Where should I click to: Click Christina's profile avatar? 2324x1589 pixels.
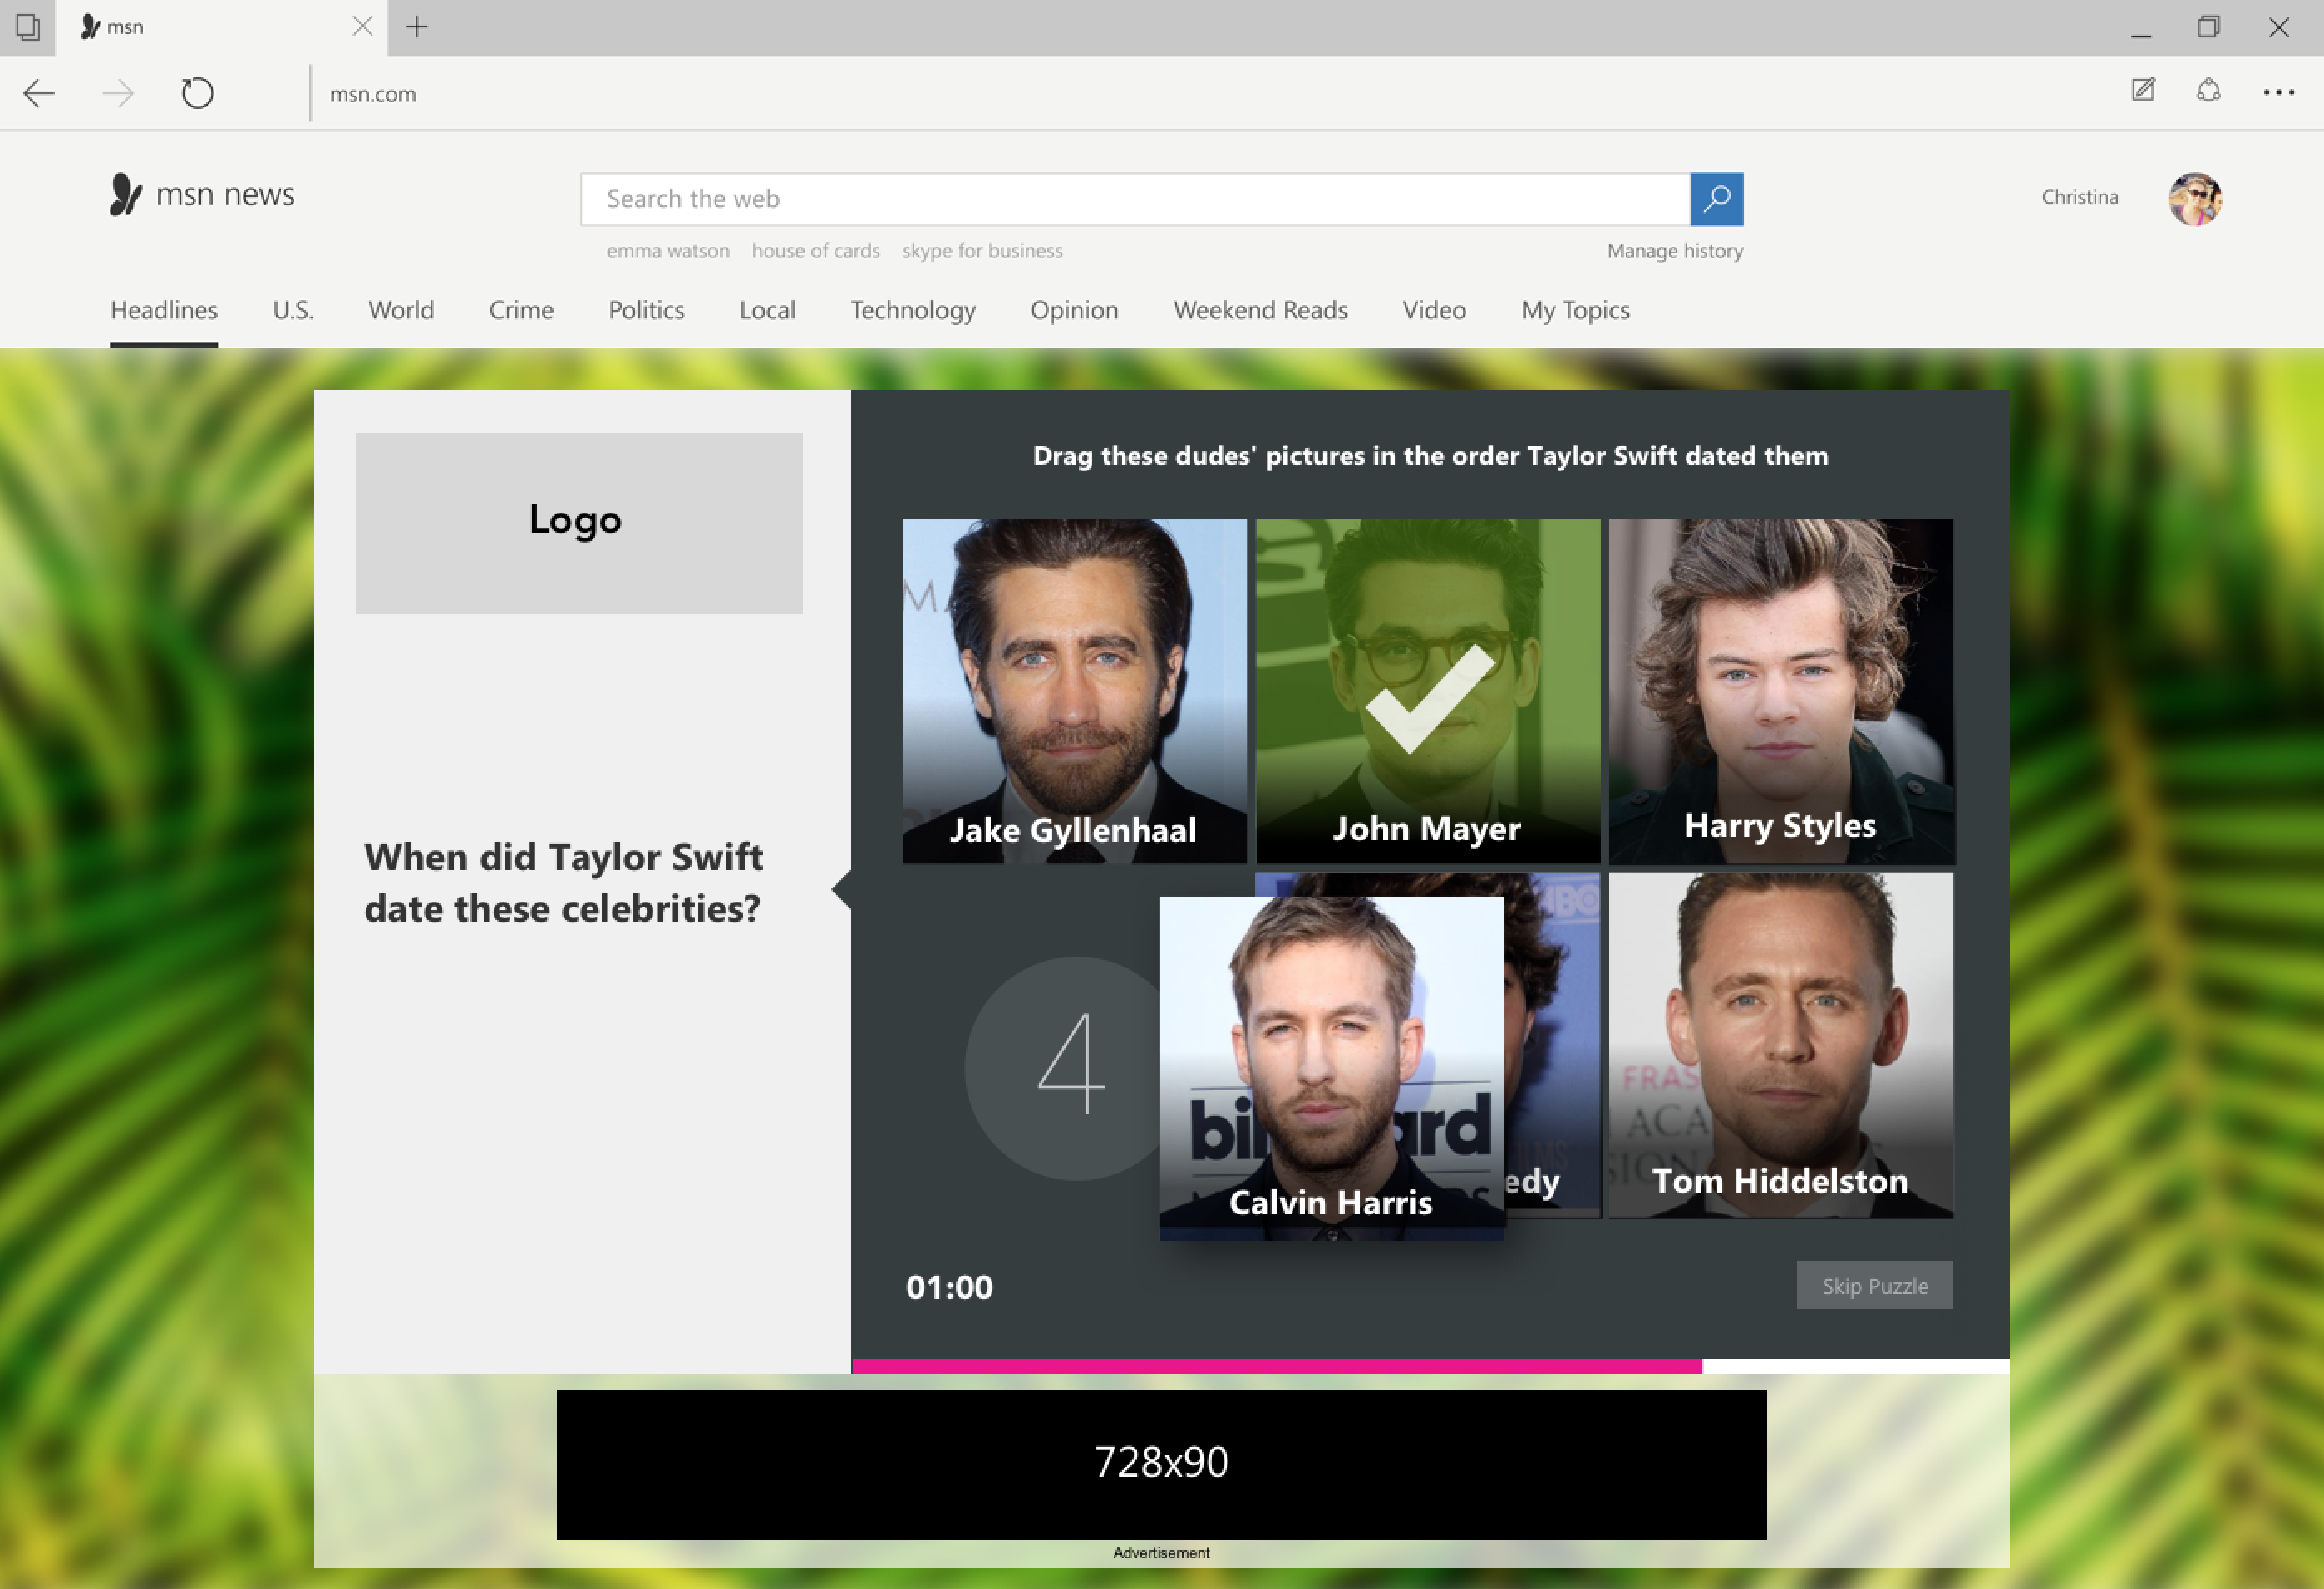[2195, 198]
